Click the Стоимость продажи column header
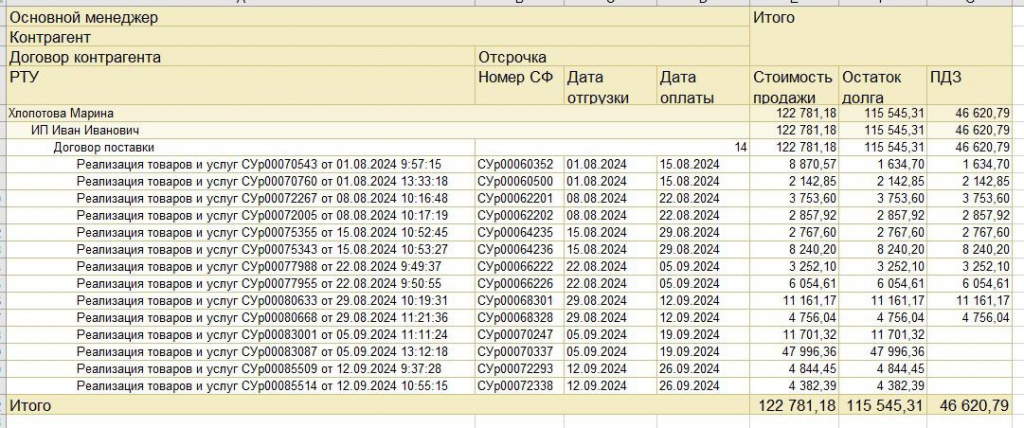Image resolution: width=1024 pixels, height=428 pixels. pyautogui.click(x=792, y=87)
